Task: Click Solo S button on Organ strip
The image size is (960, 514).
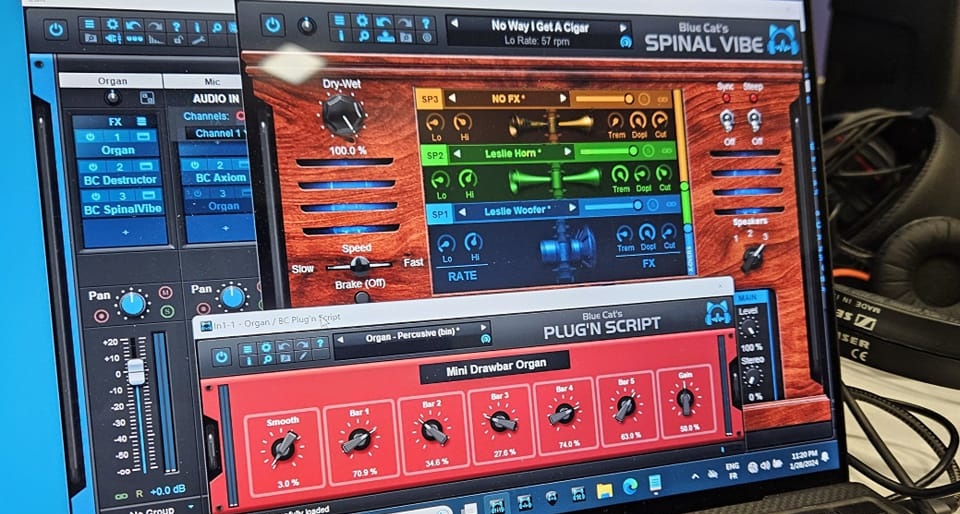Action: (x=167, y=311)
